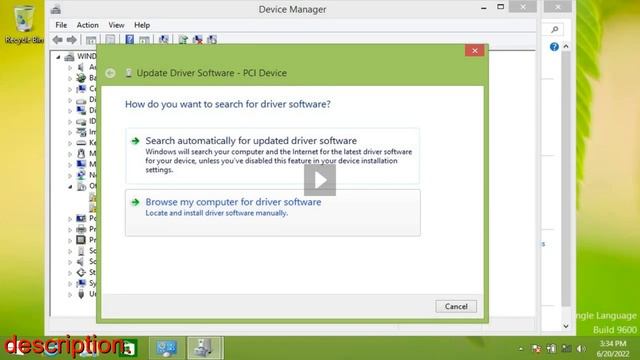Image resolution: width=640 pixels, height=360 pixels.
Task: Open the Action menu
Action: tap(87, 25)
